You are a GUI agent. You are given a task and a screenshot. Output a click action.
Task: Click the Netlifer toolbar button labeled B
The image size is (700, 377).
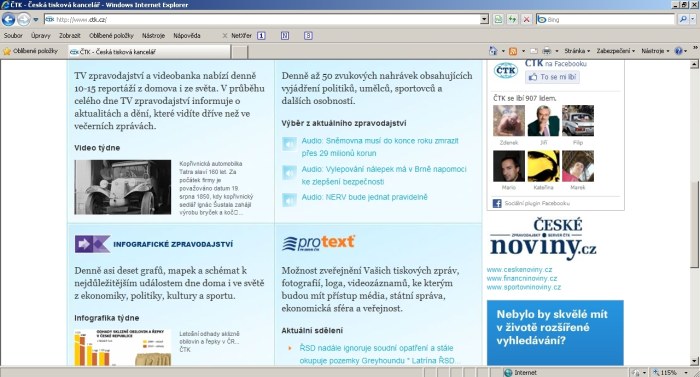308,36
